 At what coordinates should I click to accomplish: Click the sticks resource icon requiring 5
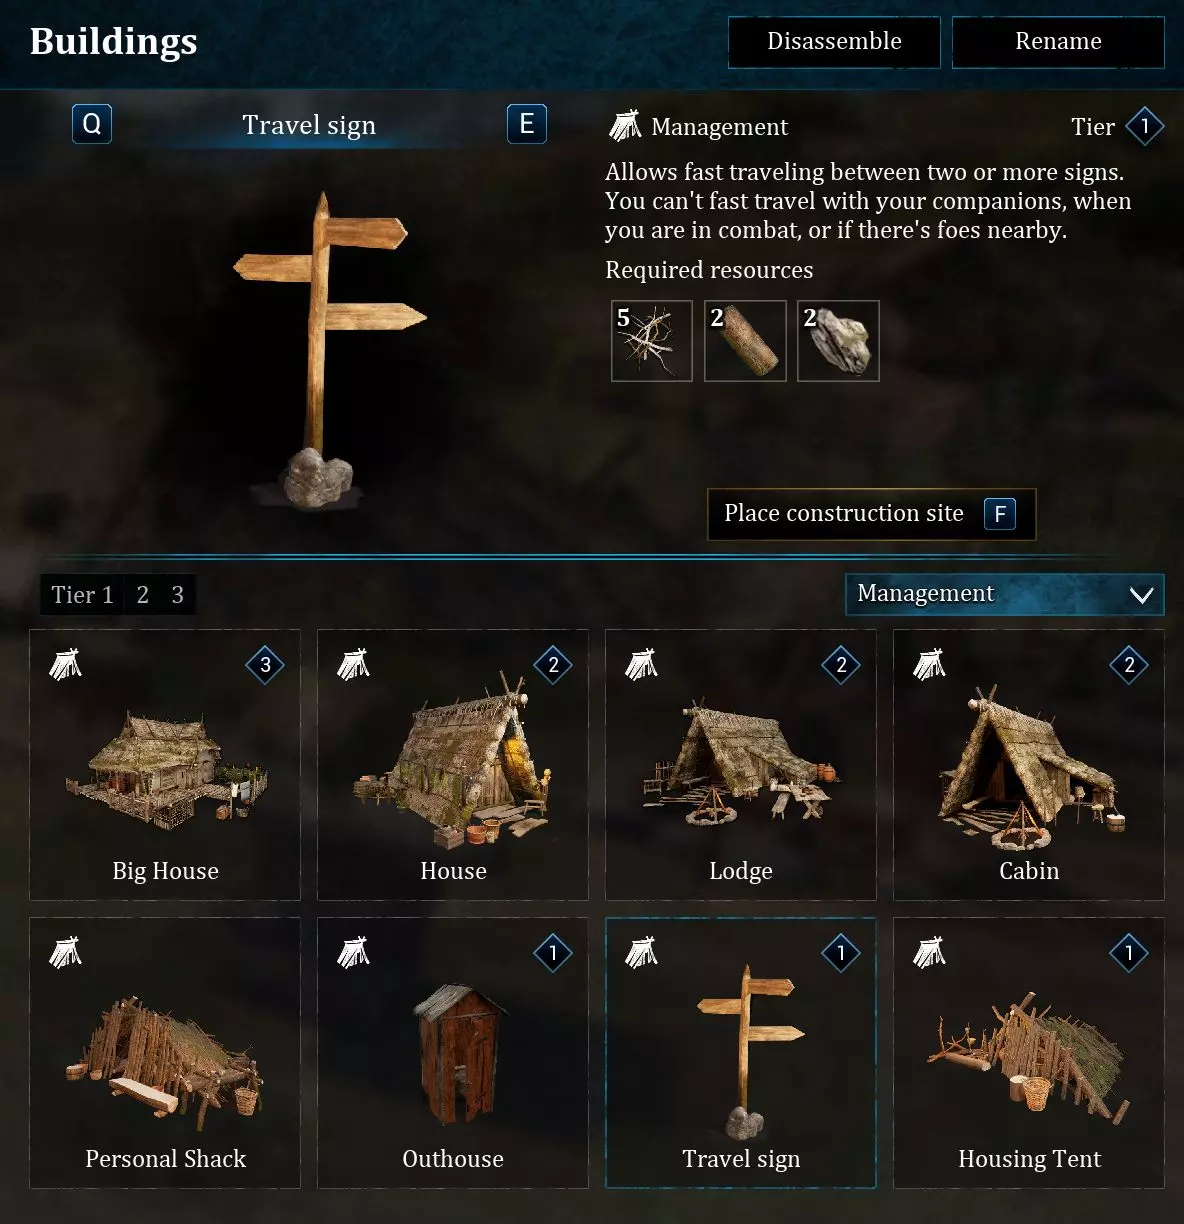(x=652, y=341)
